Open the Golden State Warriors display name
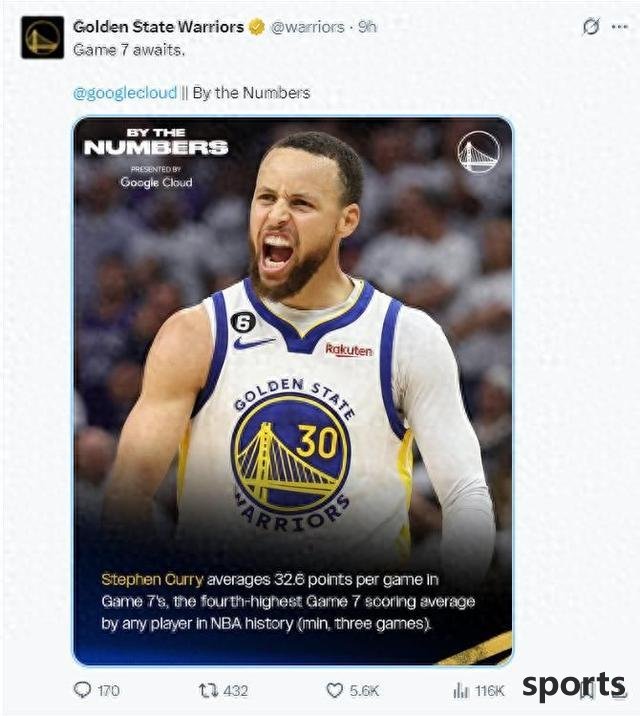This screenshot has height=716, width=640. pyautogui.click(x=158, y=27)
